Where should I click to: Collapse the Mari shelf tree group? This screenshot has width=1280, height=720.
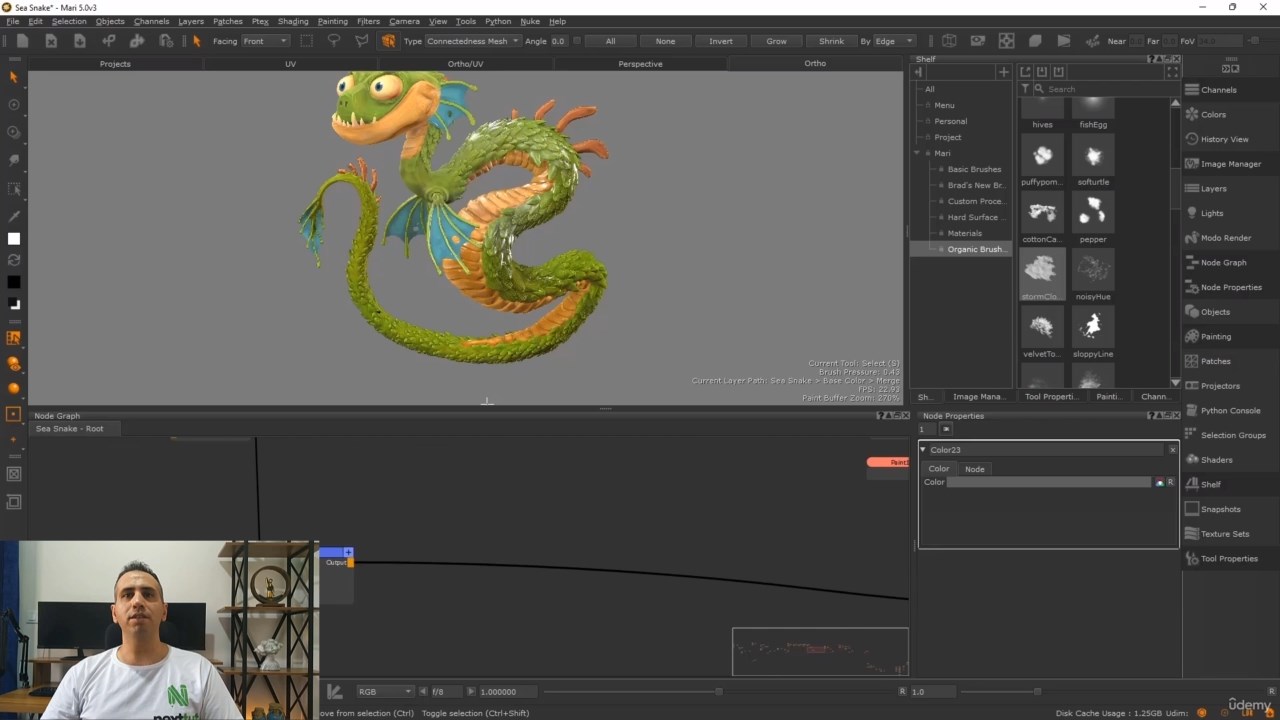[916, 153]
